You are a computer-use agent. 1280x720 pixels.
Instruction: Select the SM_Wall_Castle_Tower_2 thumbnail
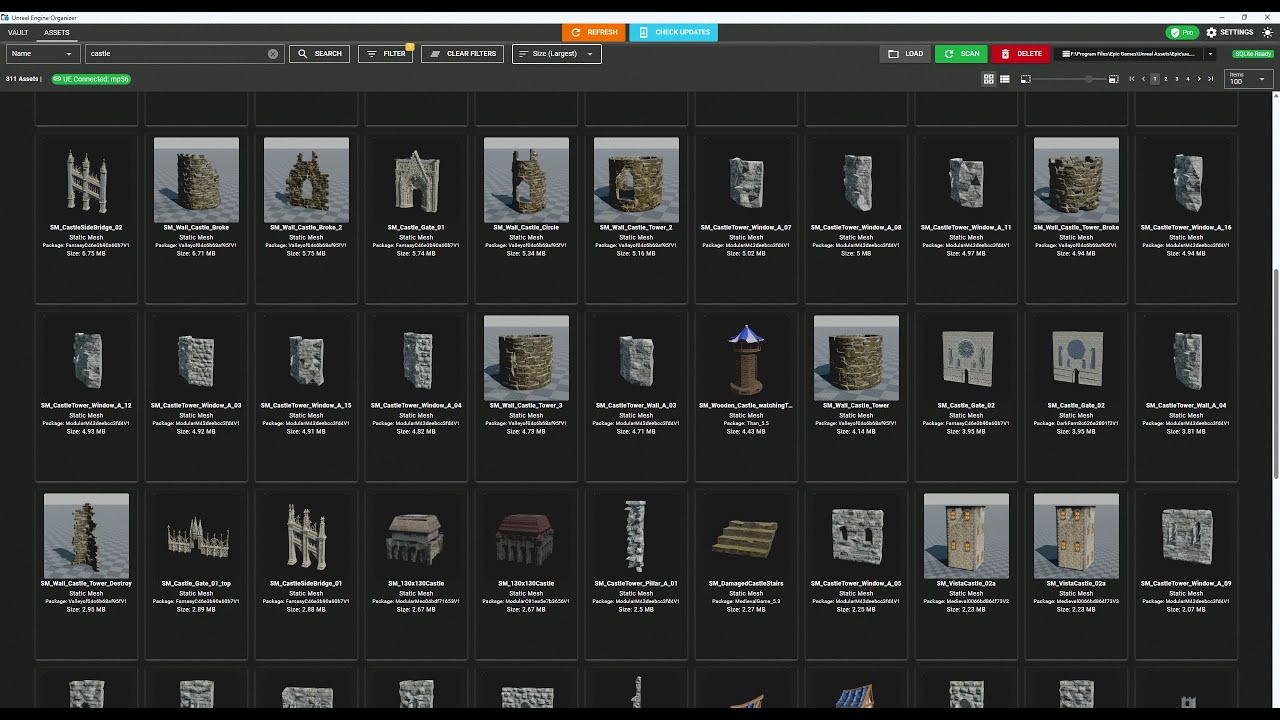636,180
